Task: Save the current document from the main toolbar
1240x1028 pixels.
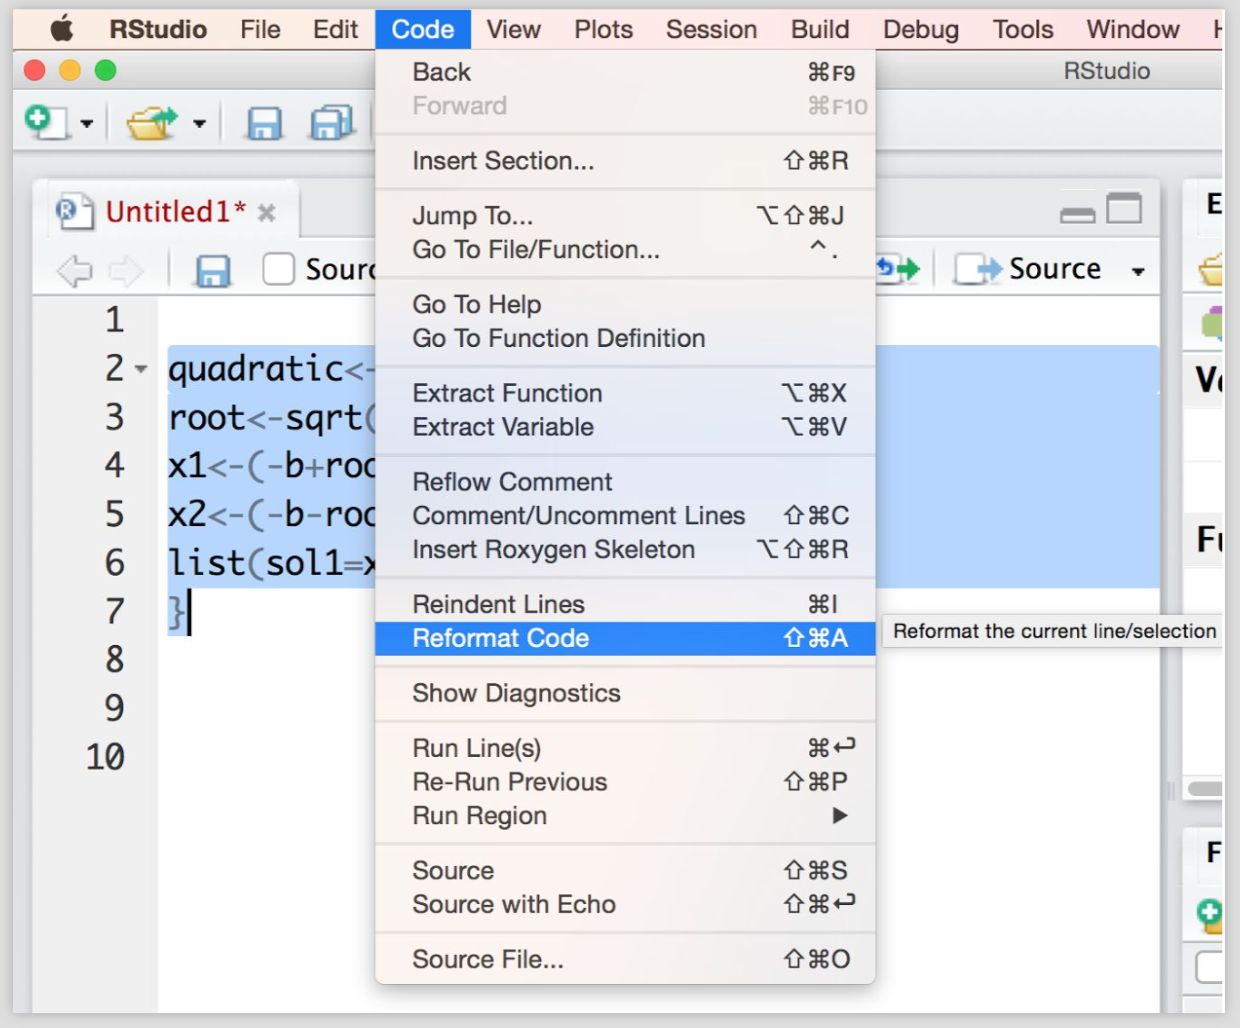Action: (x=264, y=123)
